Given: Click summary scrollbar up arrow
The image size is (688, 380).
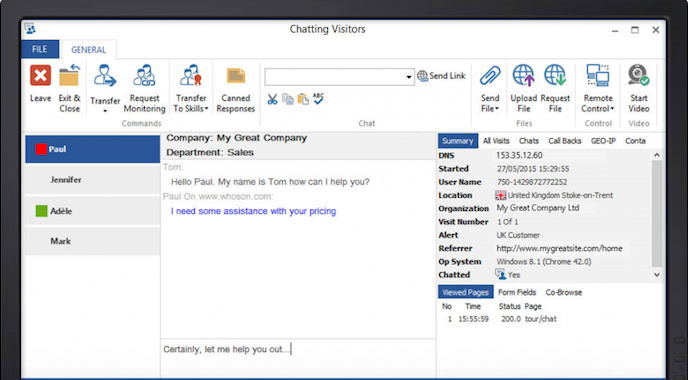Looking at the screenshot, I should tap(656, 155).
